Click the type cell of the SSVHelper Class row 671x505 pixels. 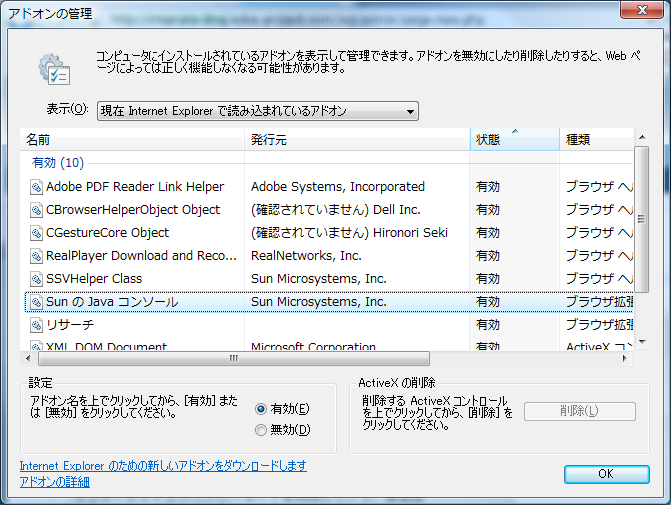pos(599,279)
